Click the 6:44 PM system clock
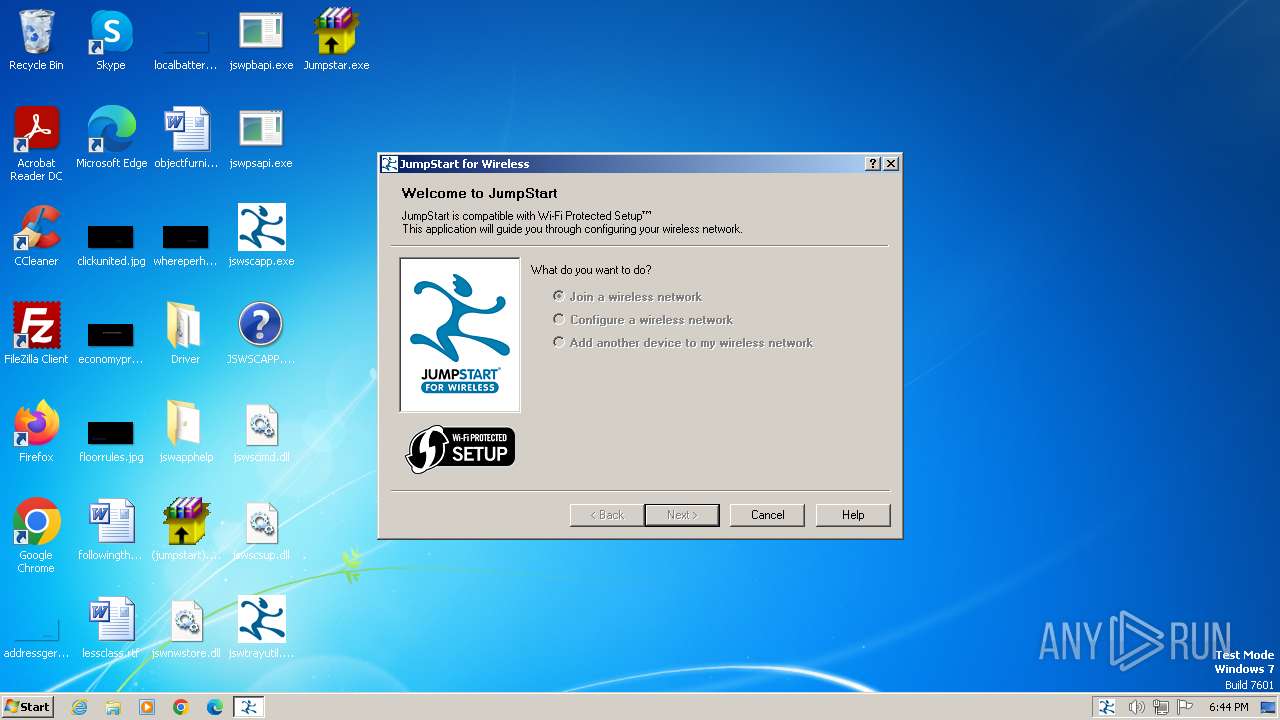Screen dimensions: 1280x720 click(x=1229, y=707)
